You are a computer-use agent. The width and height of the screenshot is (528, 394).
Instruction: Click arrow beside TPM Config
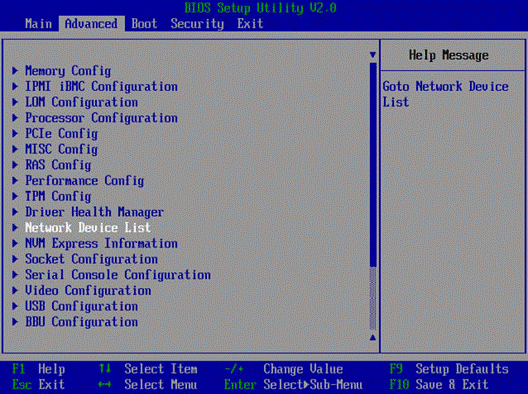coord(15,196)
